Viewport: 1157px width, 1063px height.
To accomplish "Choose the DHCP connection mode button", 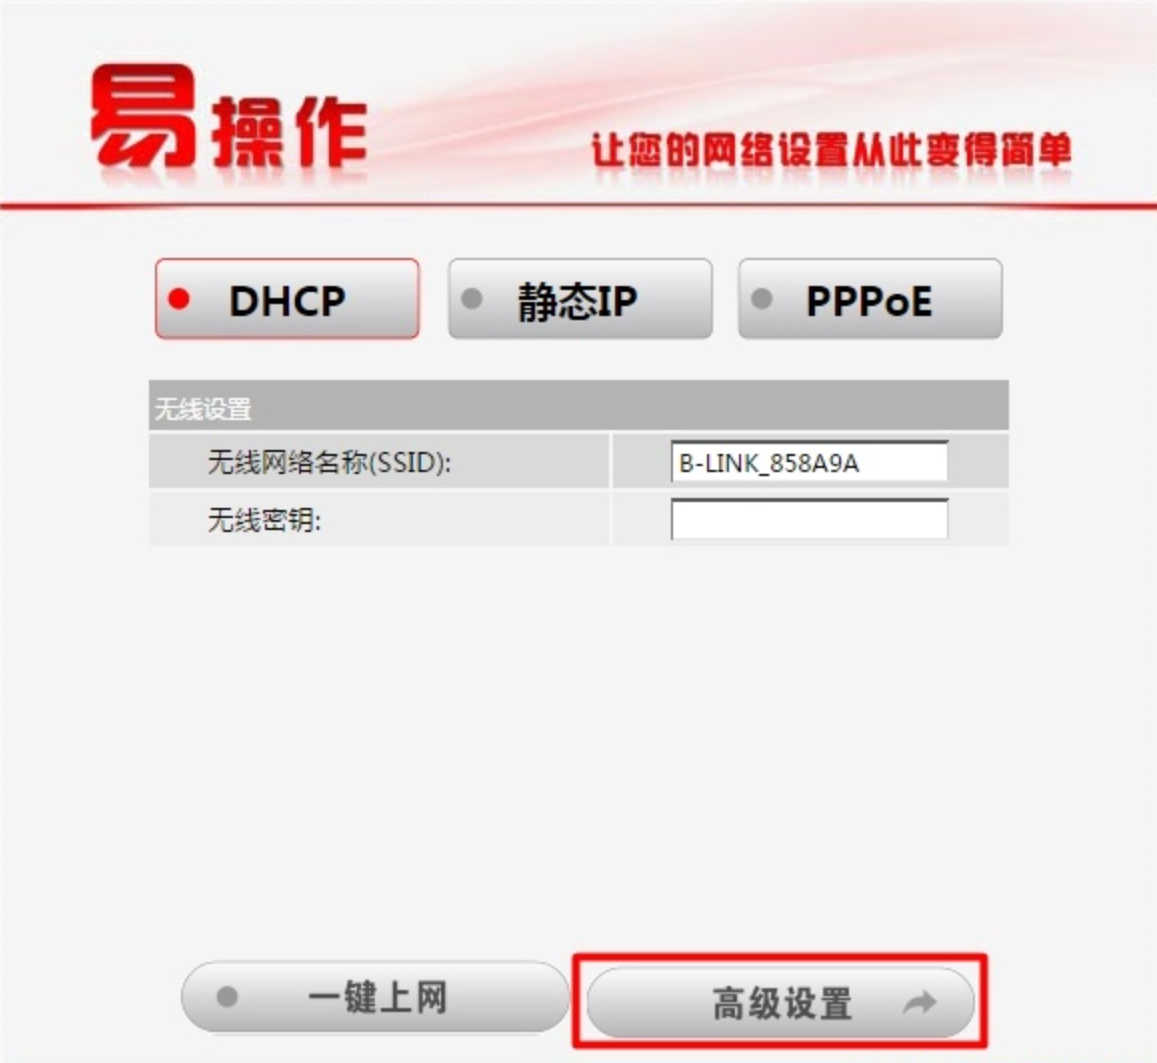I will pos(287,299).
